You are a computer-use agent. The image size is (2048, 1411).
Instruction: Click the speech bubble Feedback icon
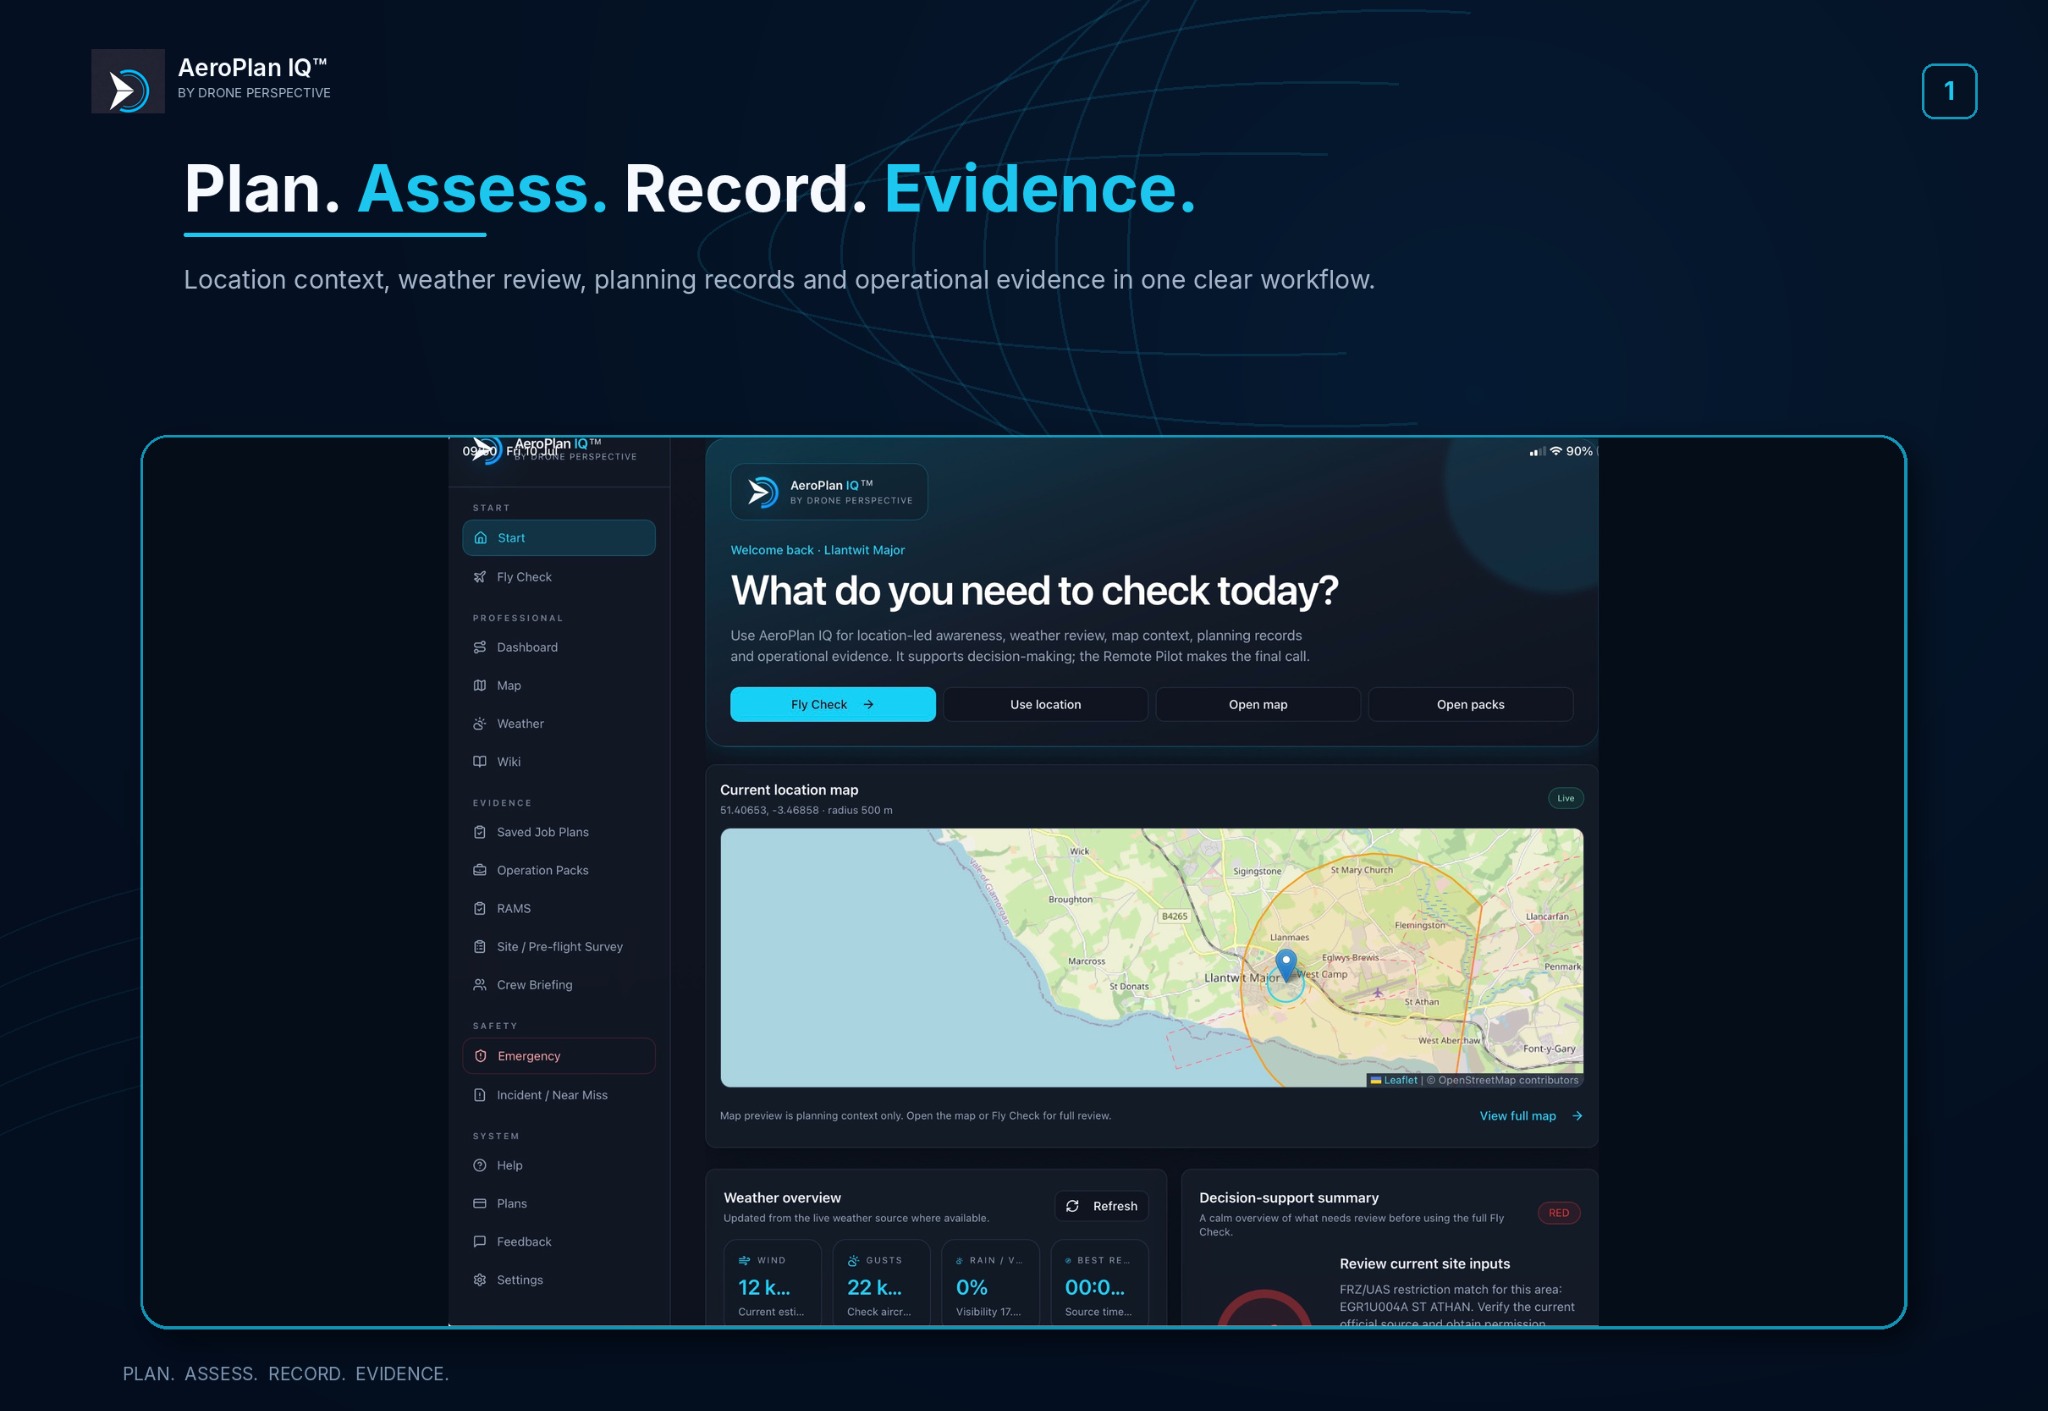[480, 1241]
